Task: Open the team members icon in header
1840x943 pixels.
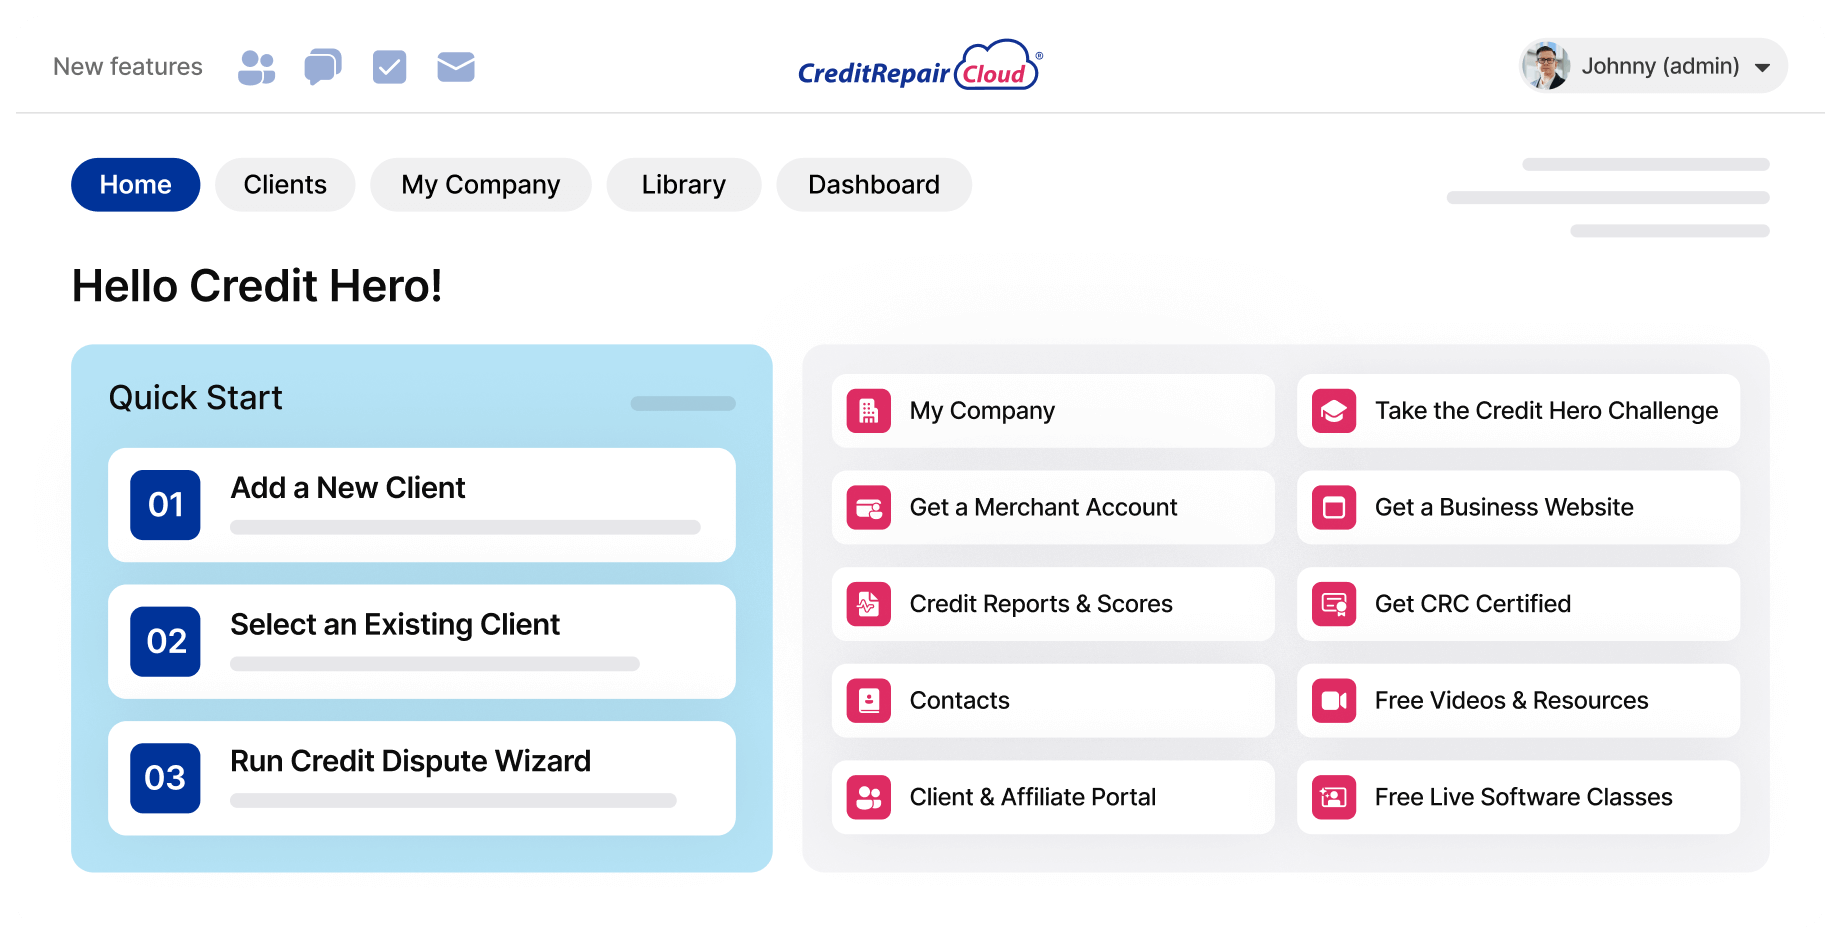Action: (x=257, y=67)
